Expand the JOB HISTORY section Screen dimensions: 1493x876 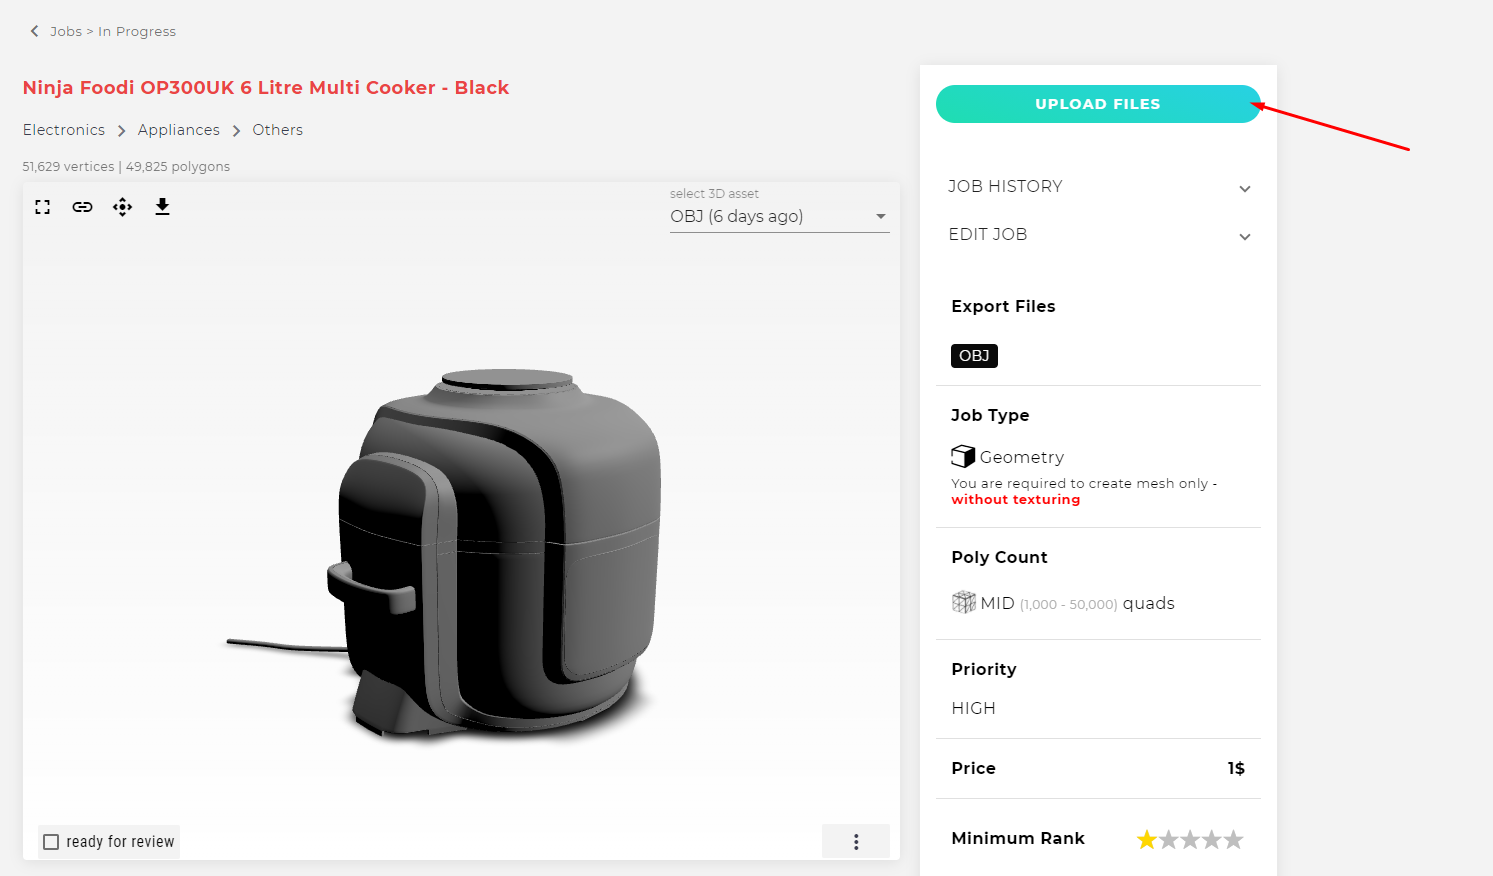[x=1098, y=187]
